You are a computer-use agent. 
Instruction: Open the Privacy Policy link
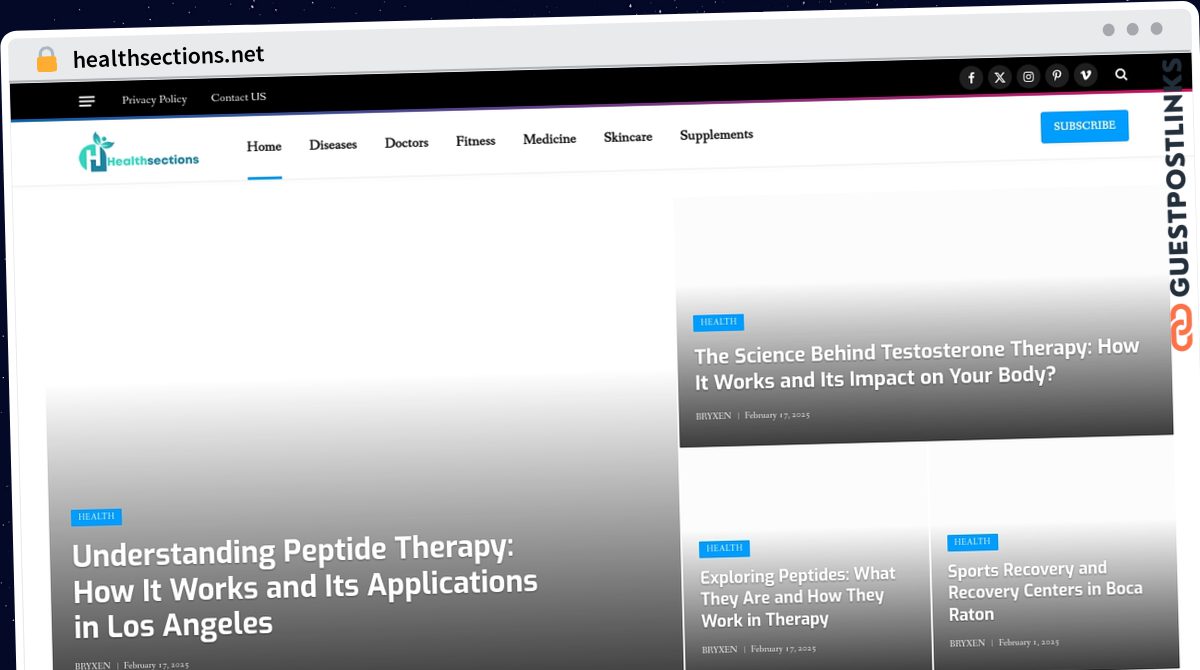pyautogui.click(x=154, y=99)
